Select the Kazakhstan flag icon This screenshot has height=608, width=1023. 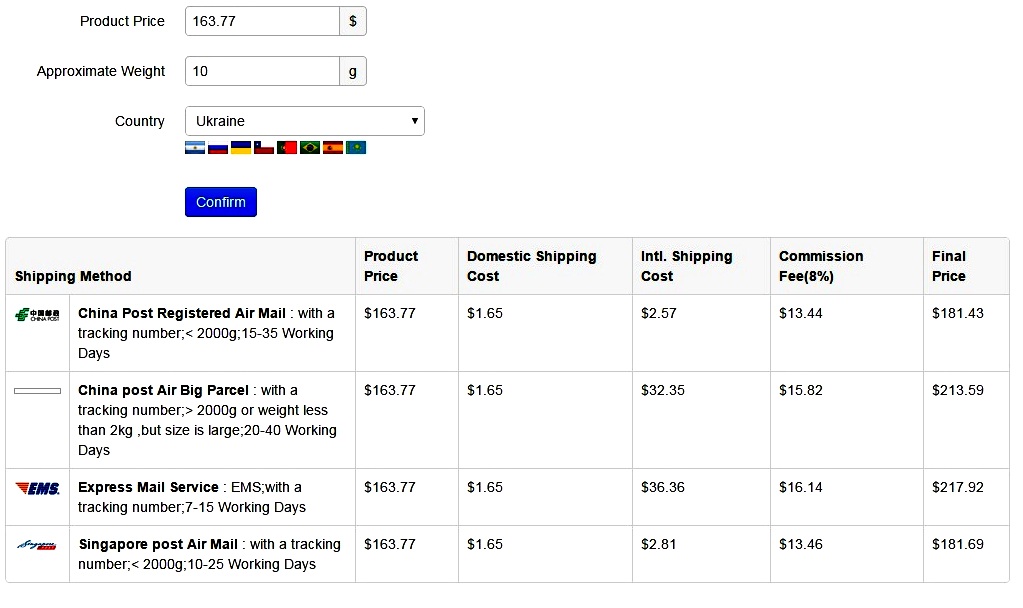pos(356,148)
